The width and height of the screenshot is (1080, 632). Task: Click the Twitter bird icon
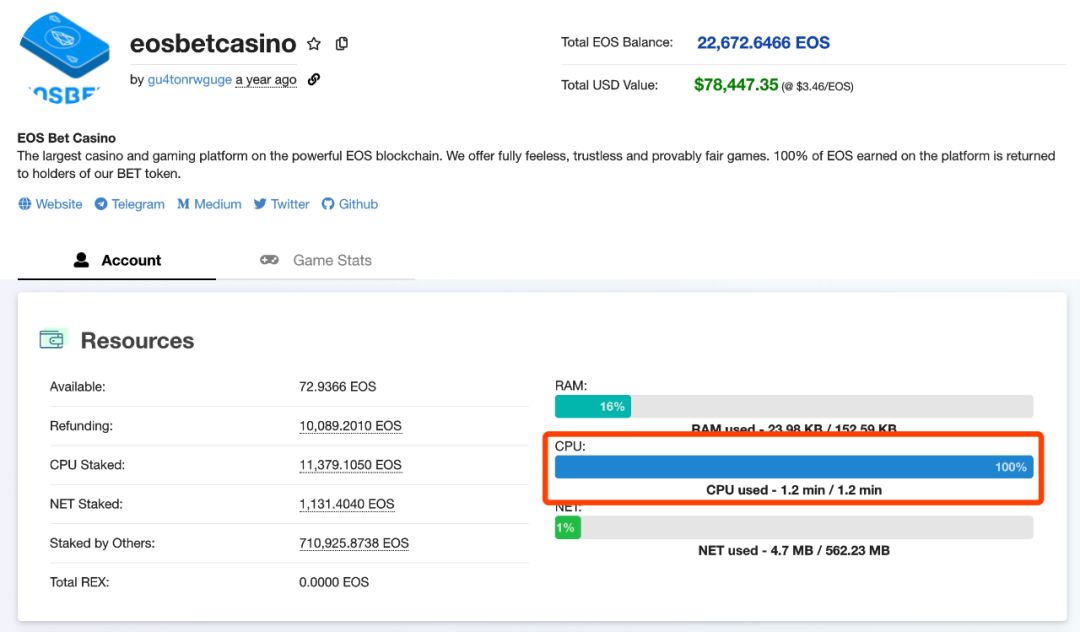click(x=260, y=204)
